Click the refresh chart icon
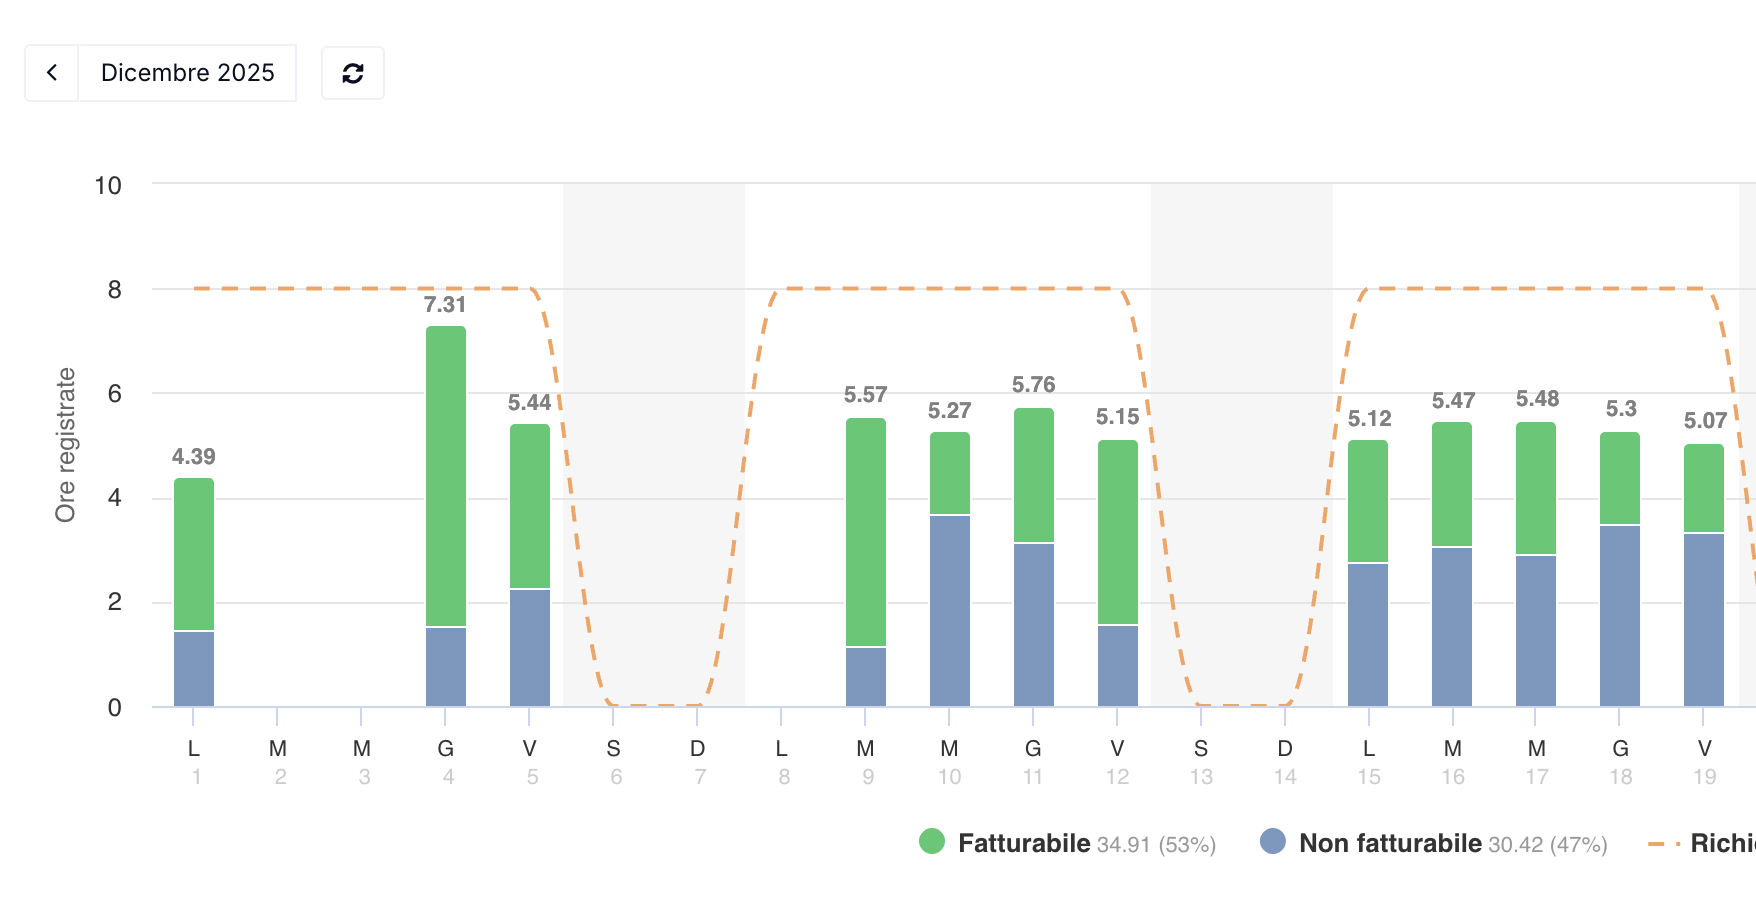Screen dimensions: 1756x898 [353, 73]
